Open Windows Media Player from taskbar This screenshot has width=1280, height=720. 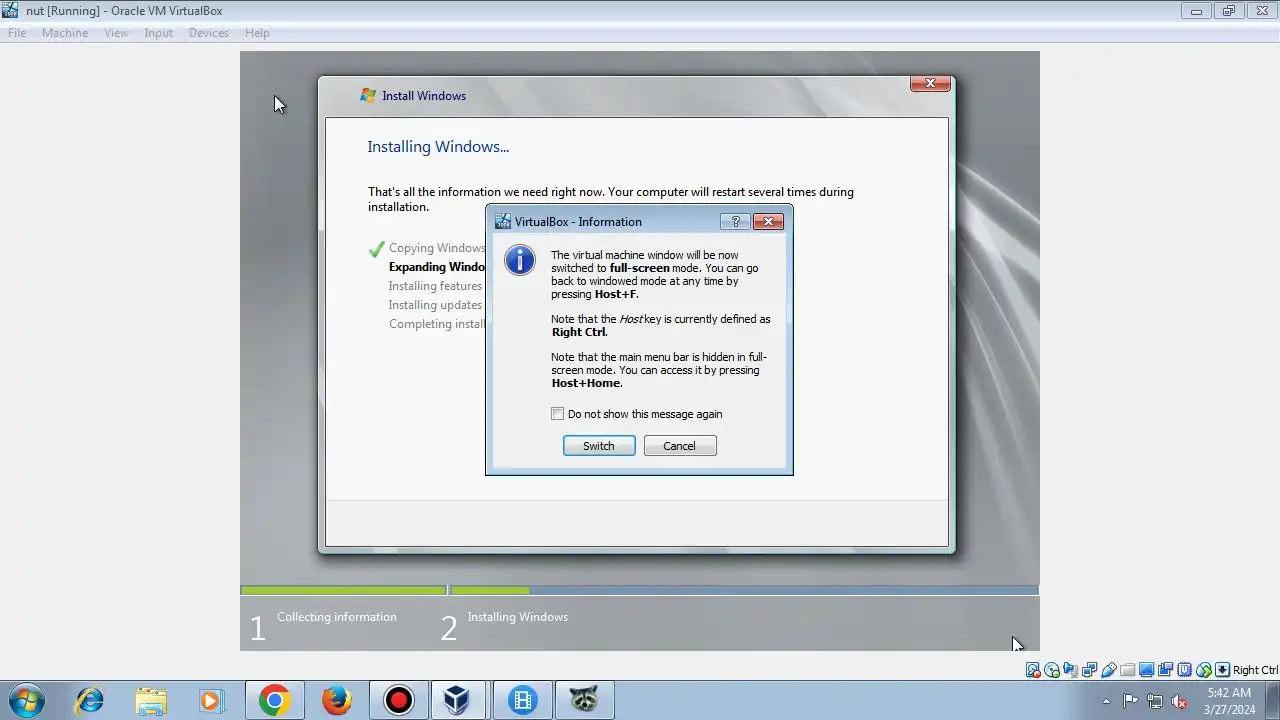(212, 700)
